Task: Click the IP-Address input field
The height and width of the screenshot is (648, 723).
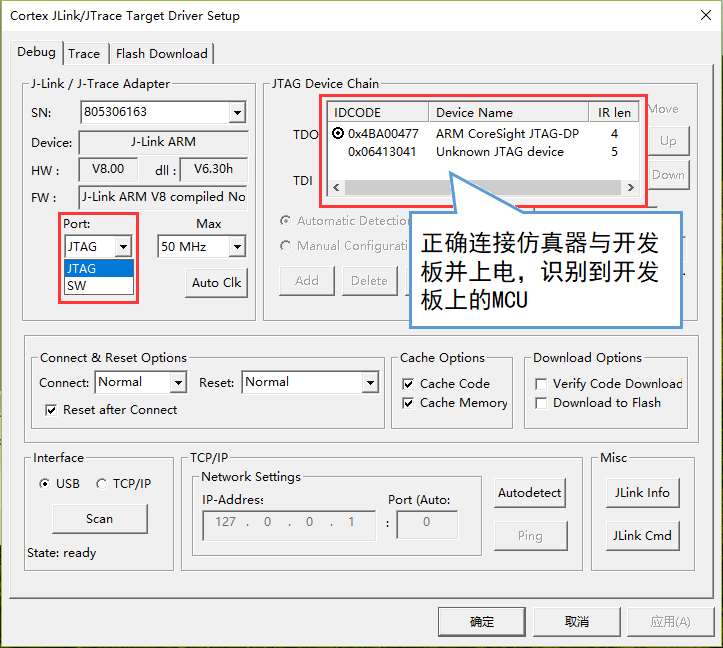Action: click(289, 525)
